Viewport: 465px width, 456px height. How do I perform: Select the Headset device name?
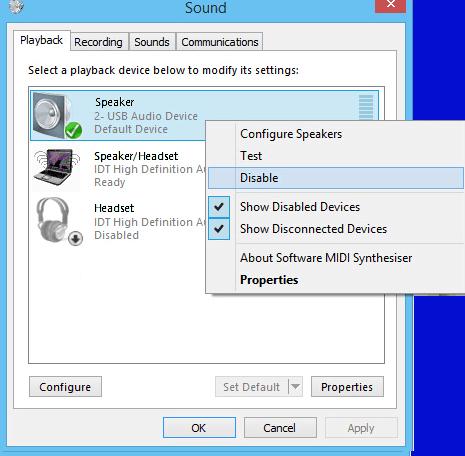click(x=114, y=208)
